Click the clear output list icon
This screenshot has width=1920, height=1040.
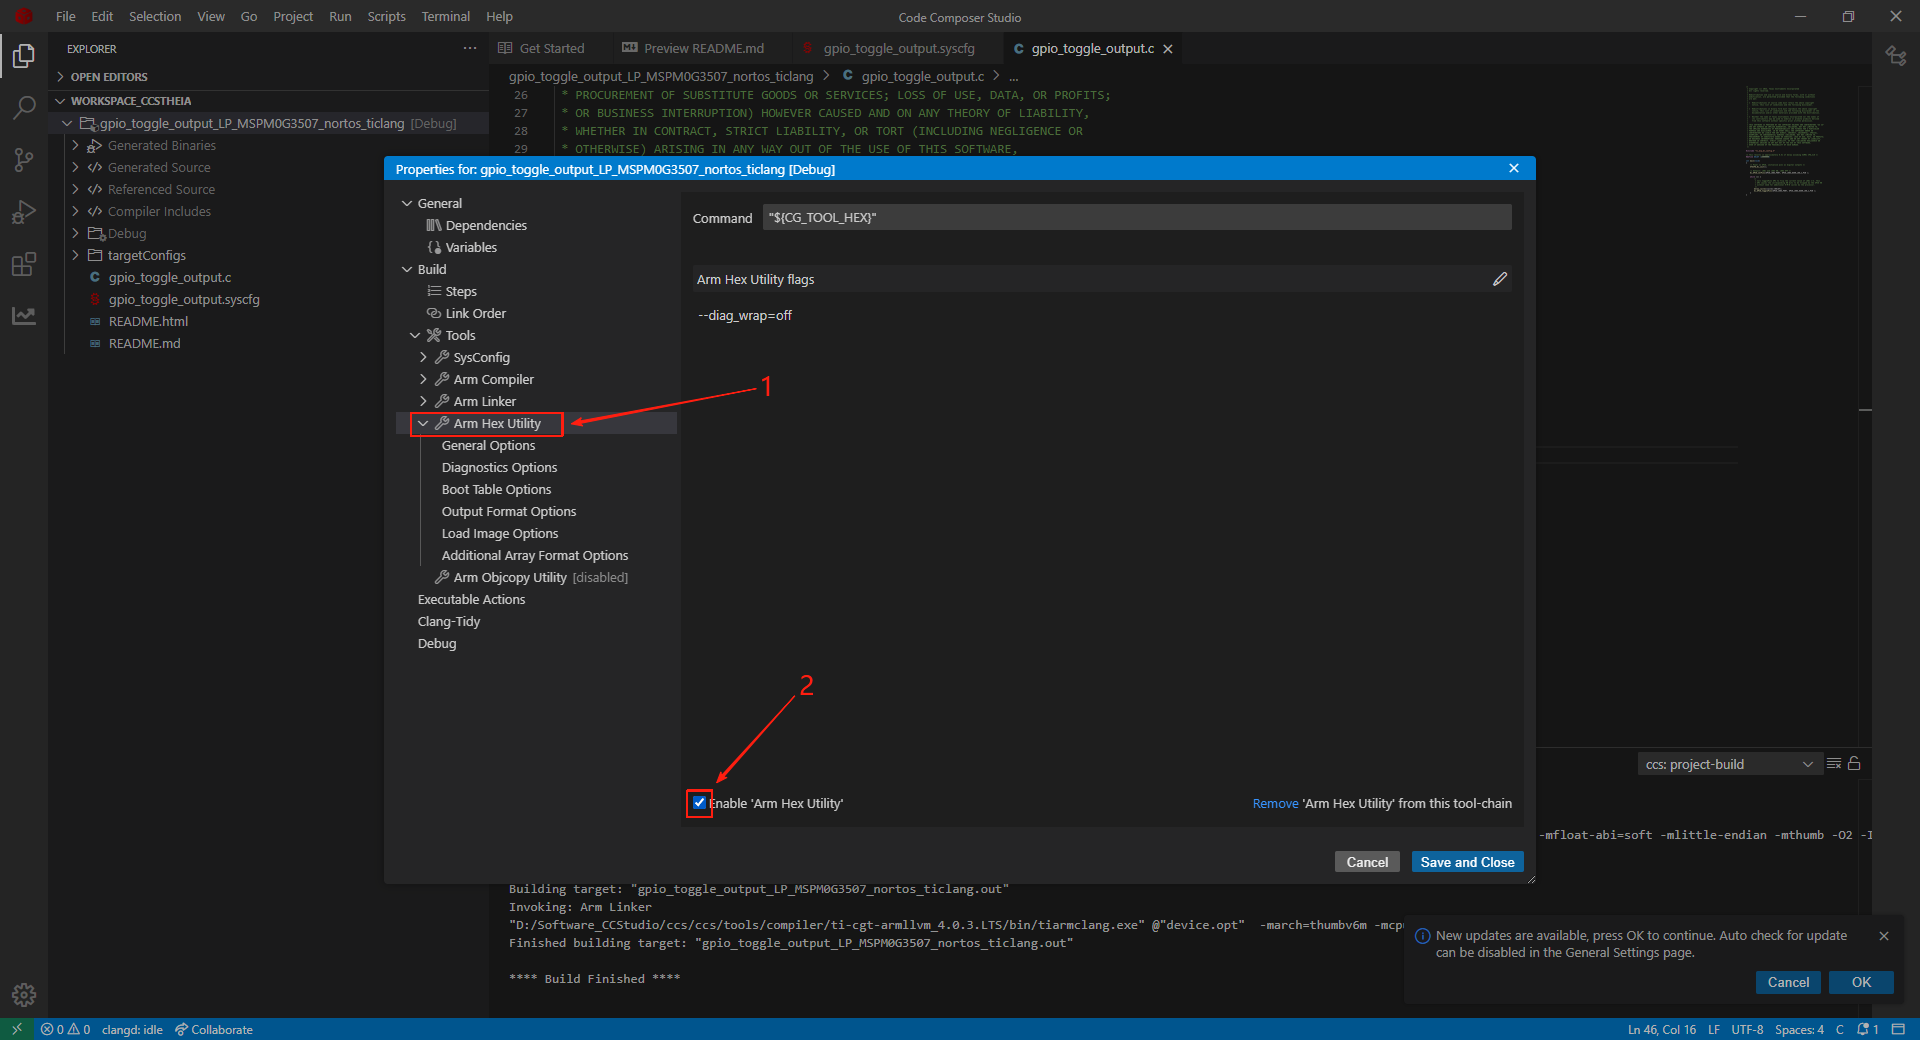(1834, 763)
